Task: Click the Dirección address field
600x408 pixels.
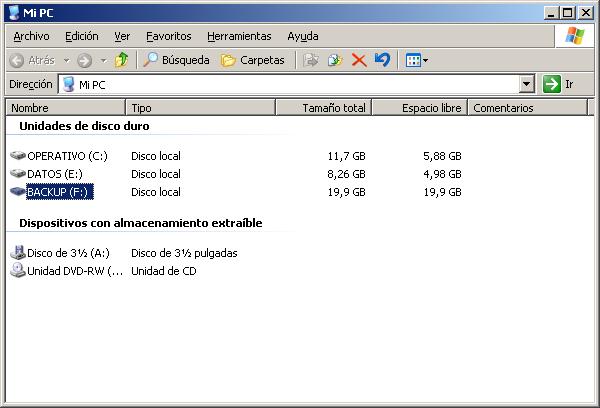Action: coord(290,85)
